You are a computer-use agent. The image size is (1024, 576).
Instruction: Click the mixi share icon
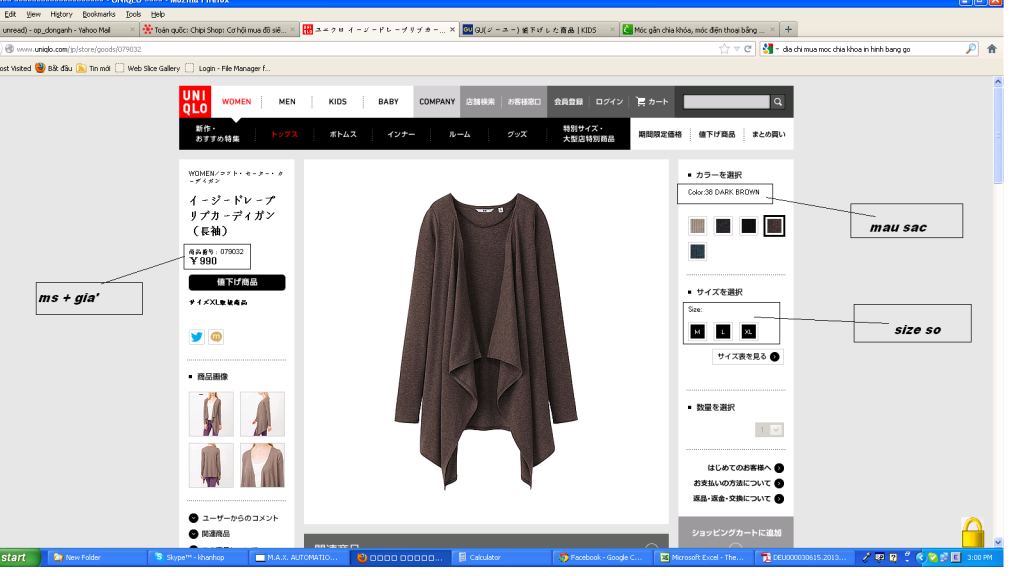point(216,337)
